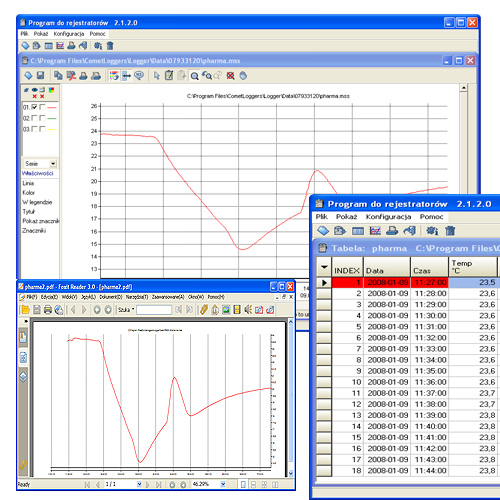Check the second checkbox for series 02
500x500 pixels.
(42, 118)
